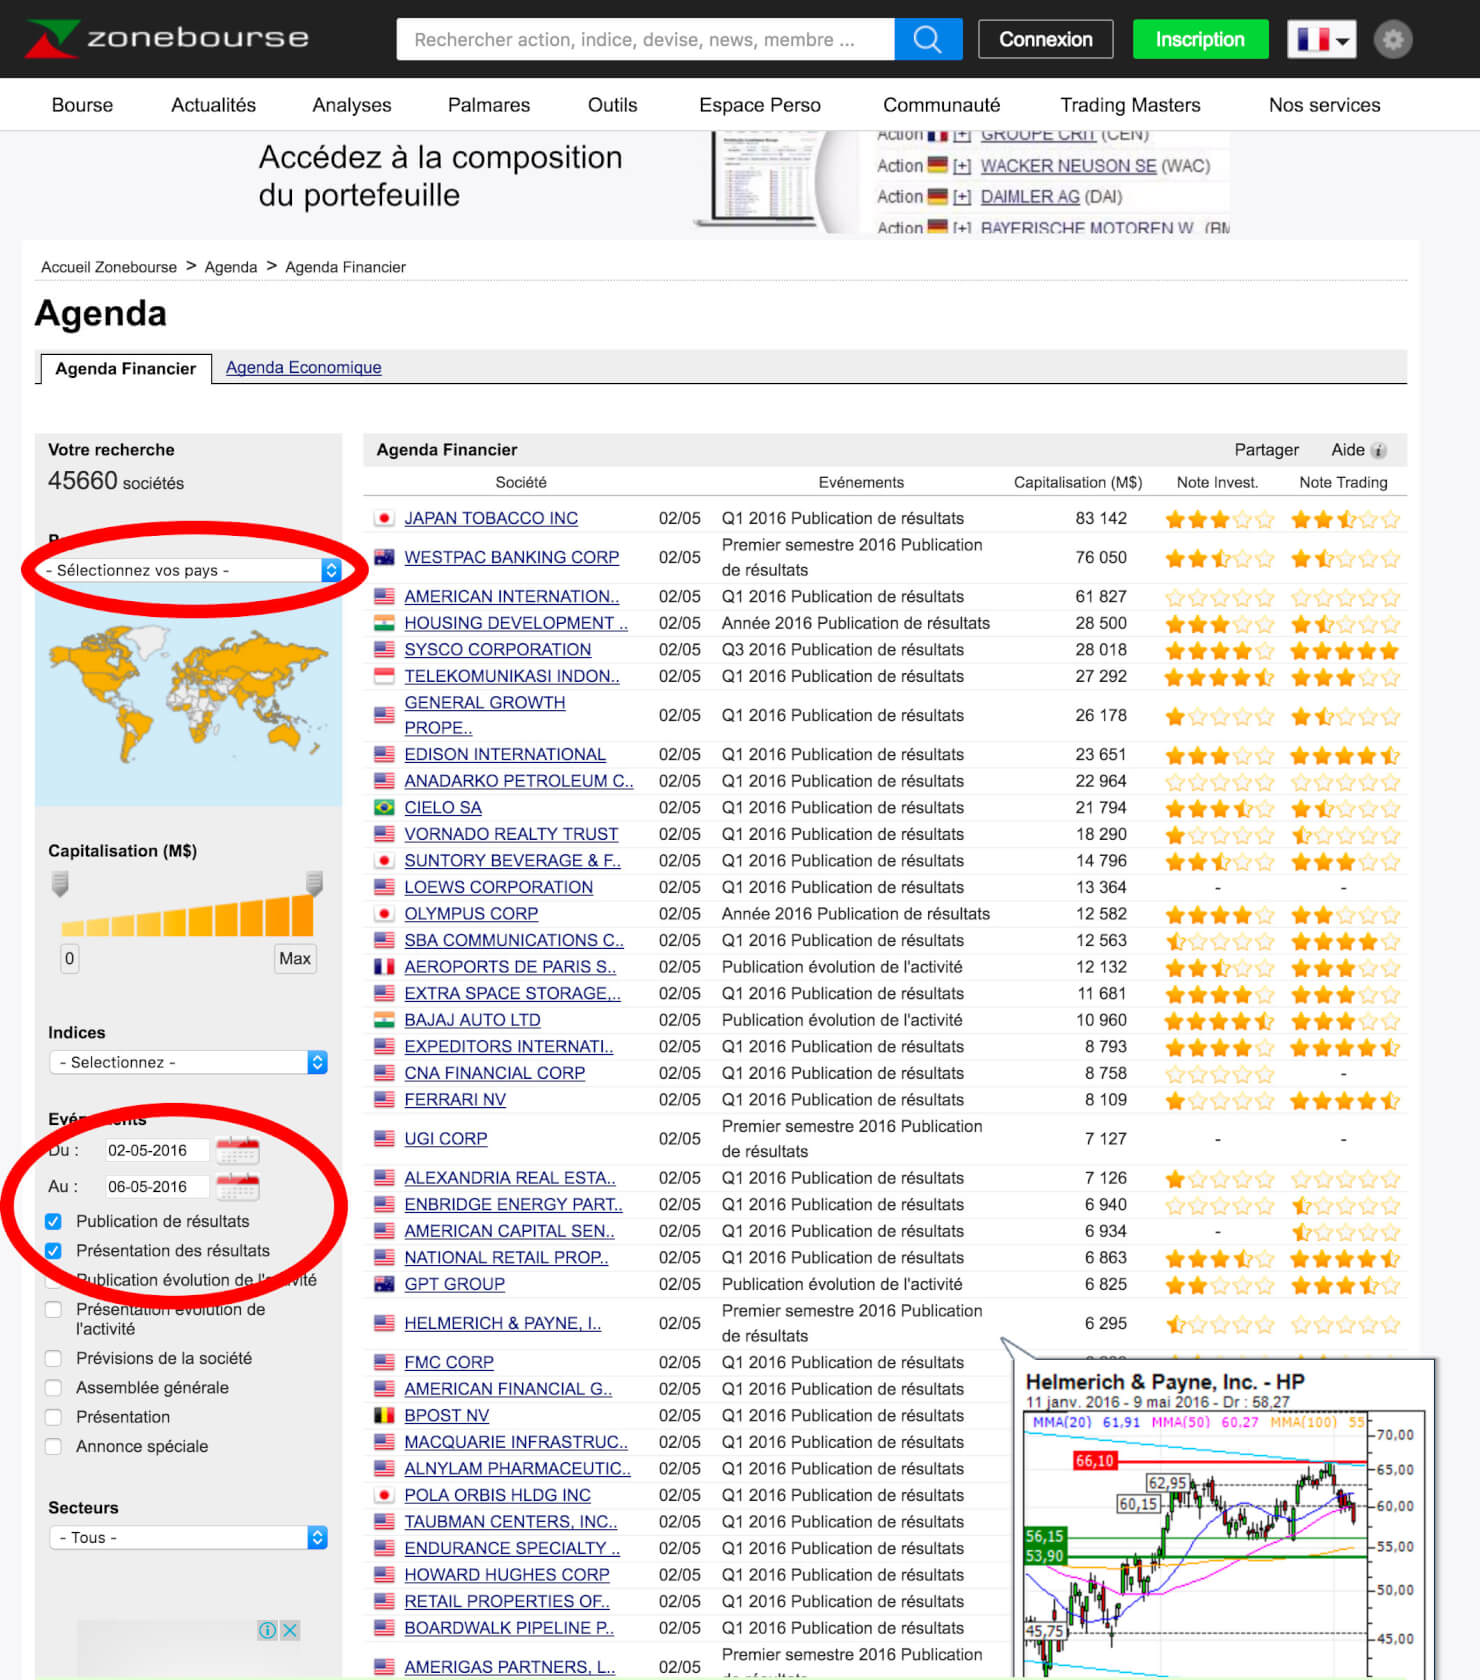Open the Secteurs Tous dropdown
Image resolution: width=1480 pixels, height=1680 pixels.
(x=188, y=1537)
